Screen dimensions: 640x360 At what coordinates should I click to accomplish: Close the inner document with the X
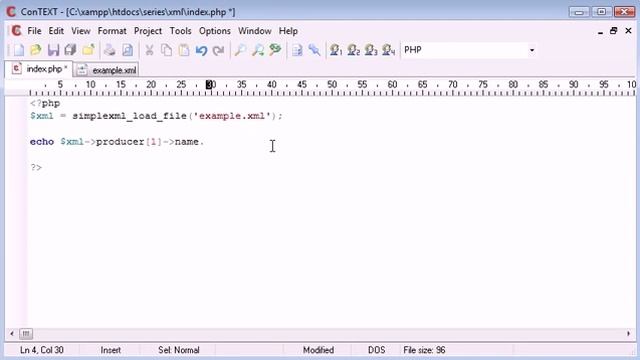coord(628,31)
